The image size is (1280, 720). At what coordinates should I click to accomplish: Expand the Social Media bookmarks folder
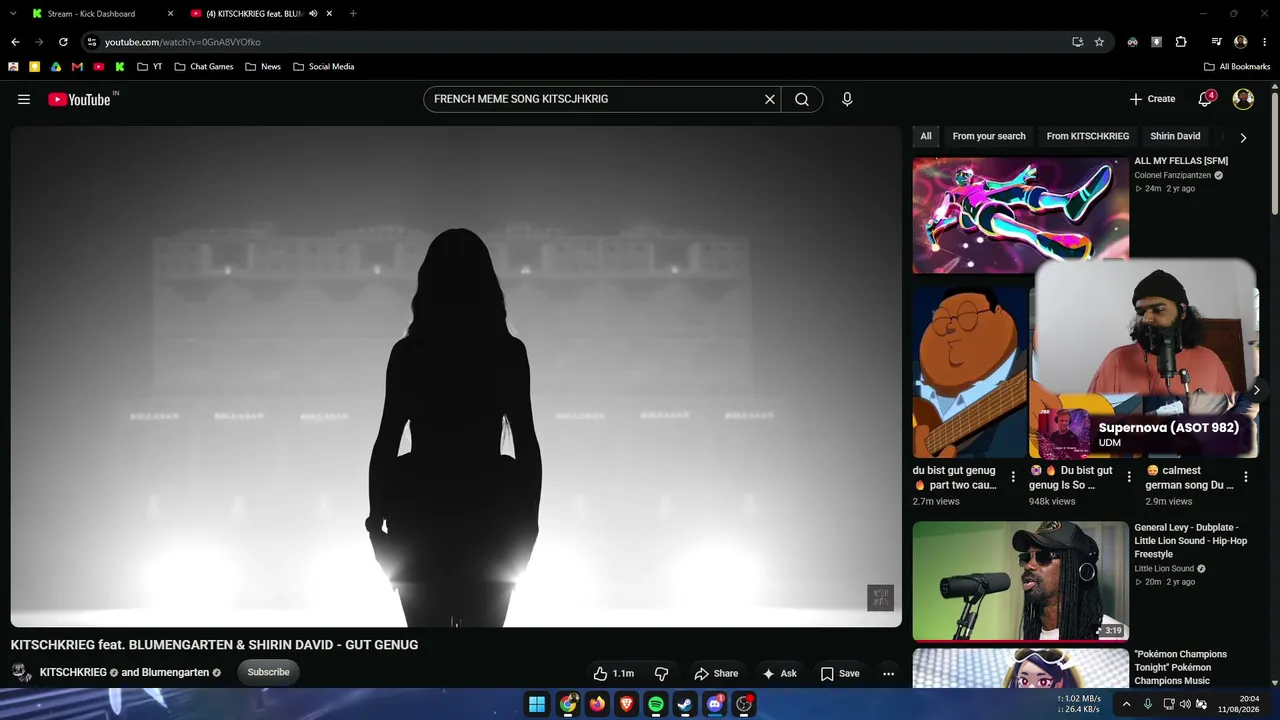pyautogui.click(x=324, y=67)
